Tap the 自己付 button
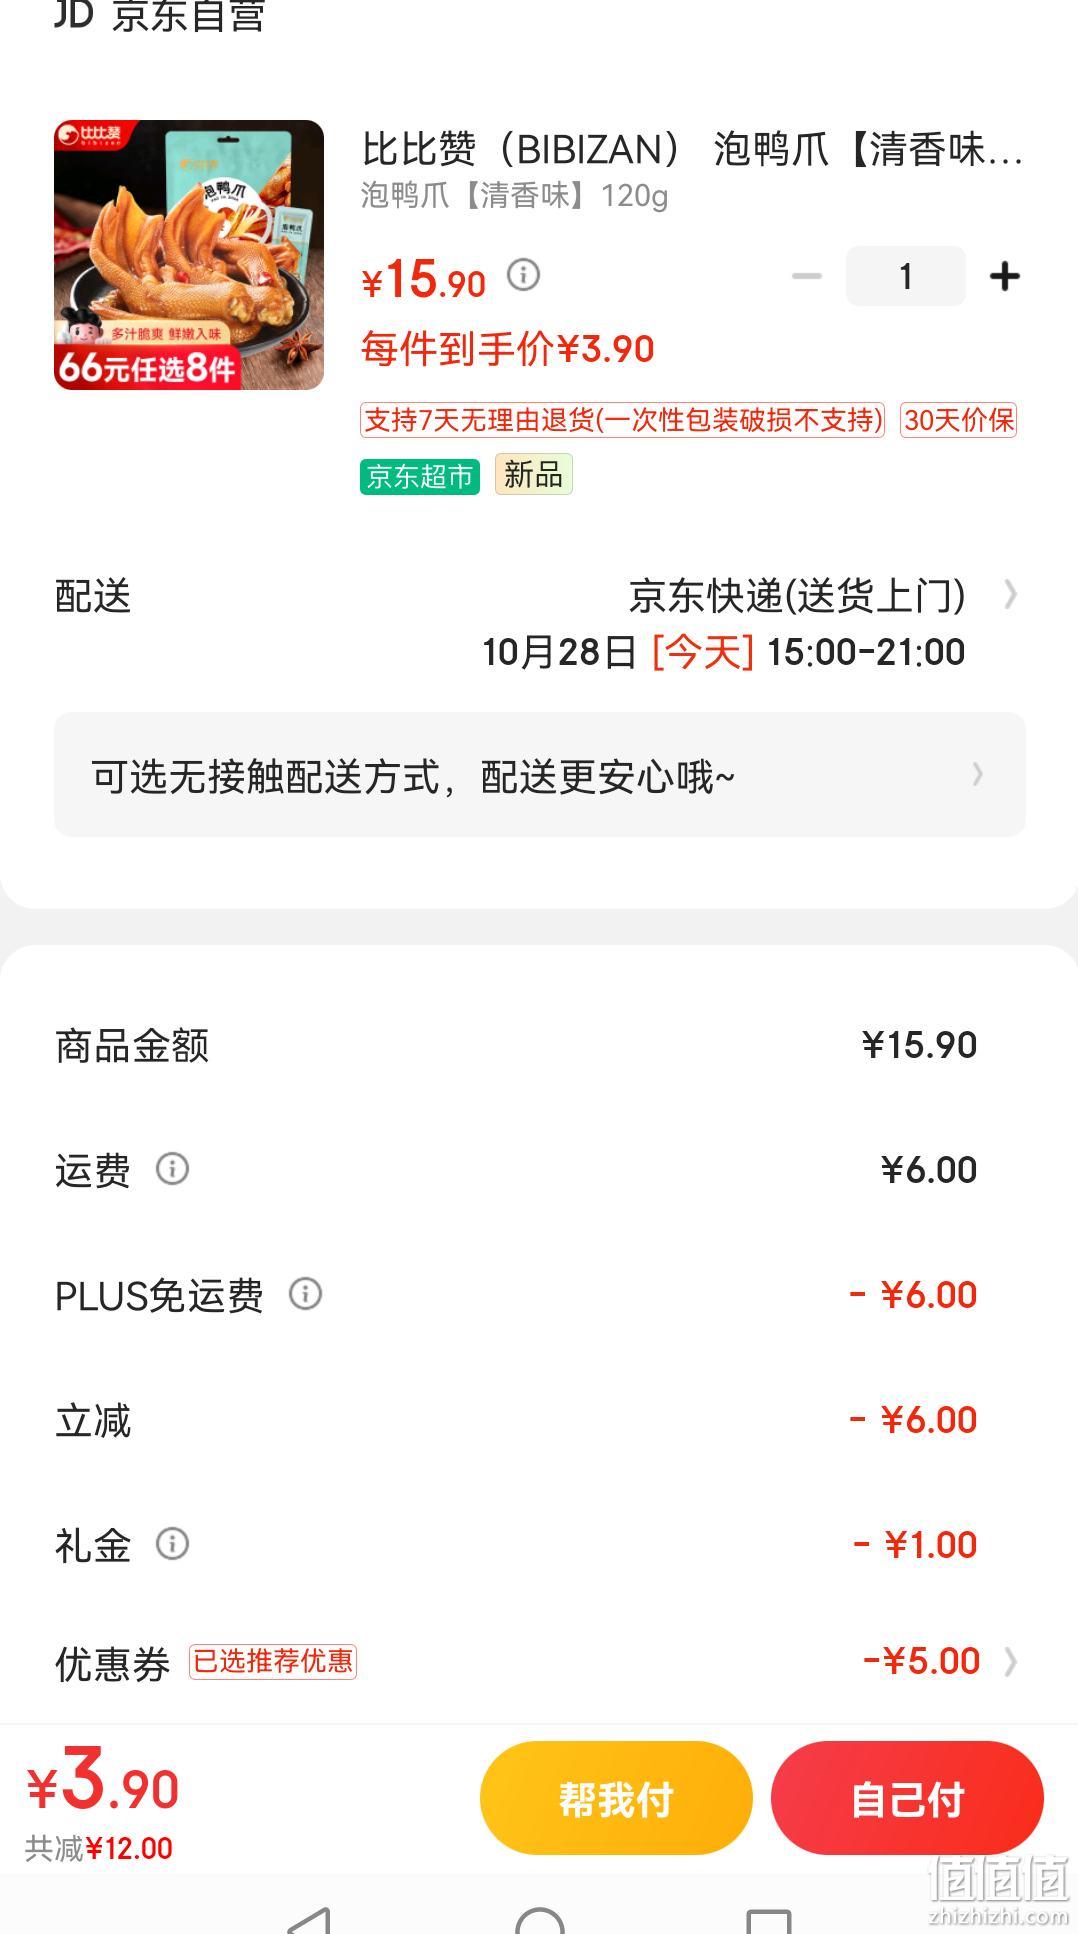Image resolution: width=1078 pixels, height=1934 pixels. (907, 1798)
